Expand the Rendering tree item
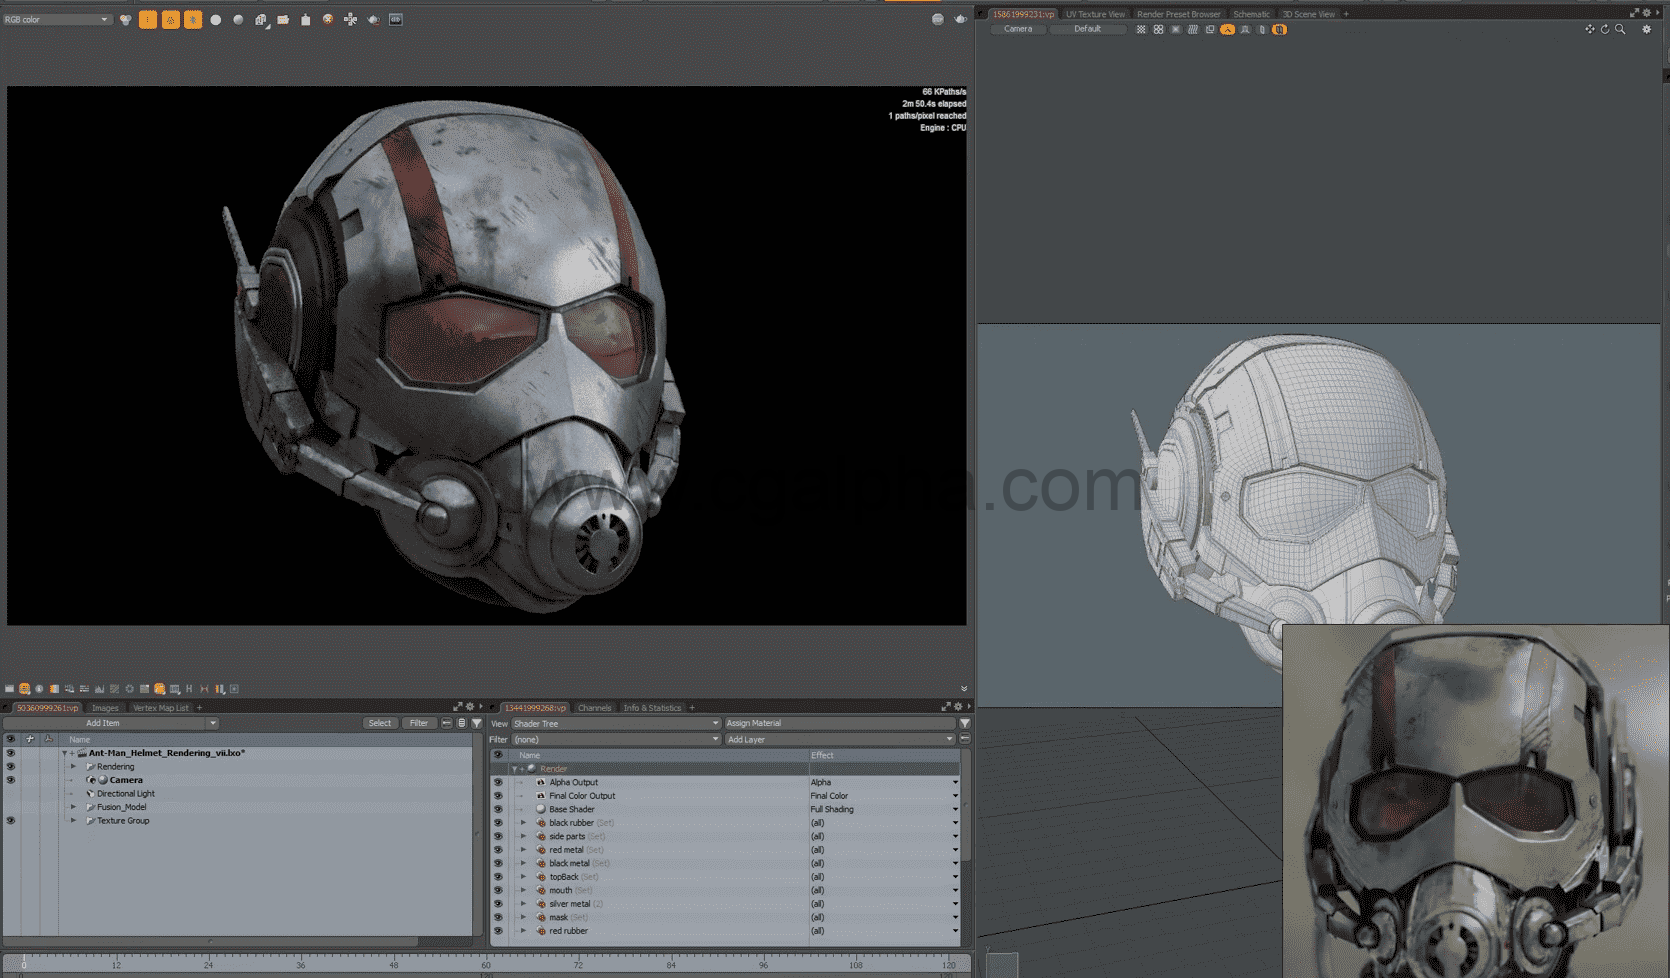The width and height of the screenshot is (1670, 978). click(73, 767)
